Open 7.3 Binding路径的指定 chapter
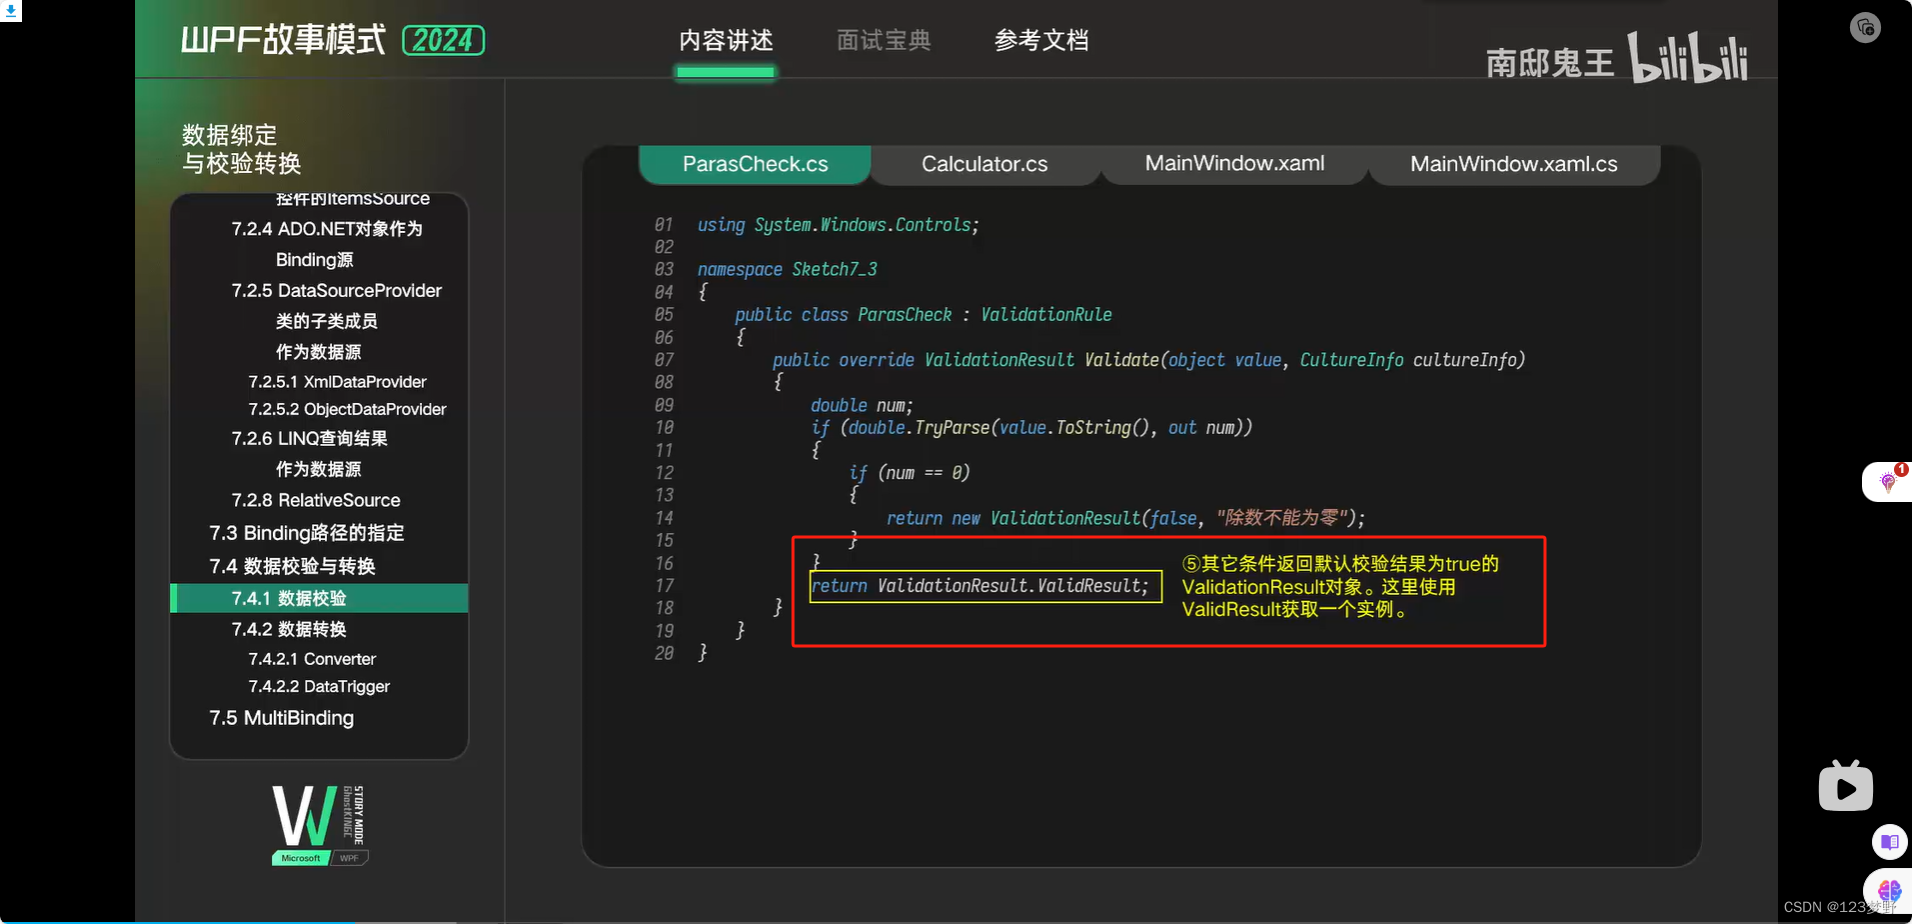 pos(306,533)
